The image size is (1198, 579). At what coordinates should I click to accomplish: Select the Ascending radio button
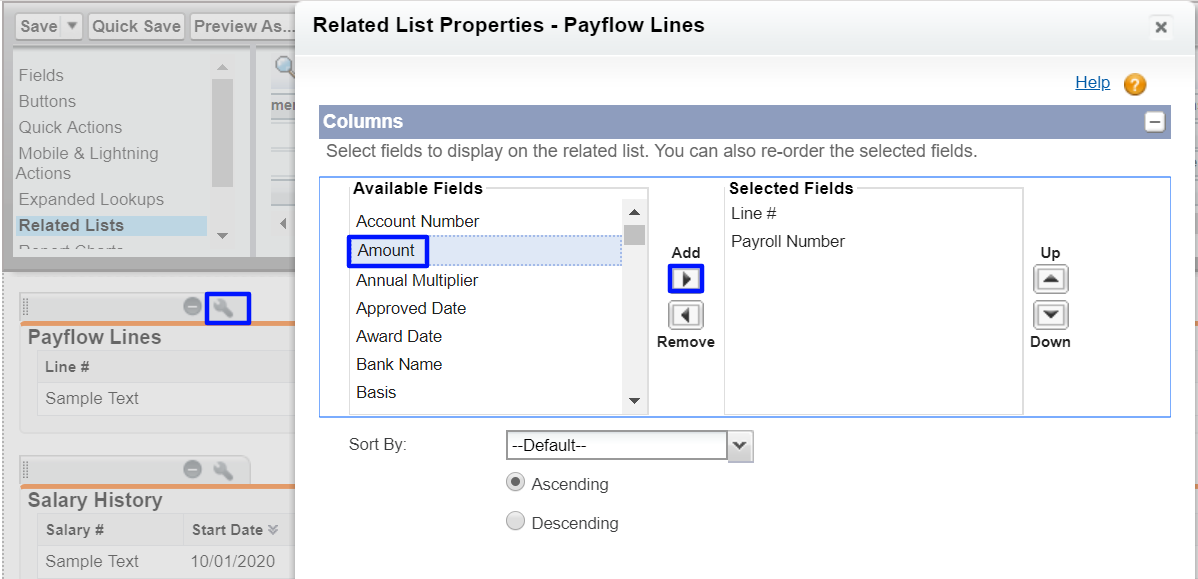click(x=516, y=483)
